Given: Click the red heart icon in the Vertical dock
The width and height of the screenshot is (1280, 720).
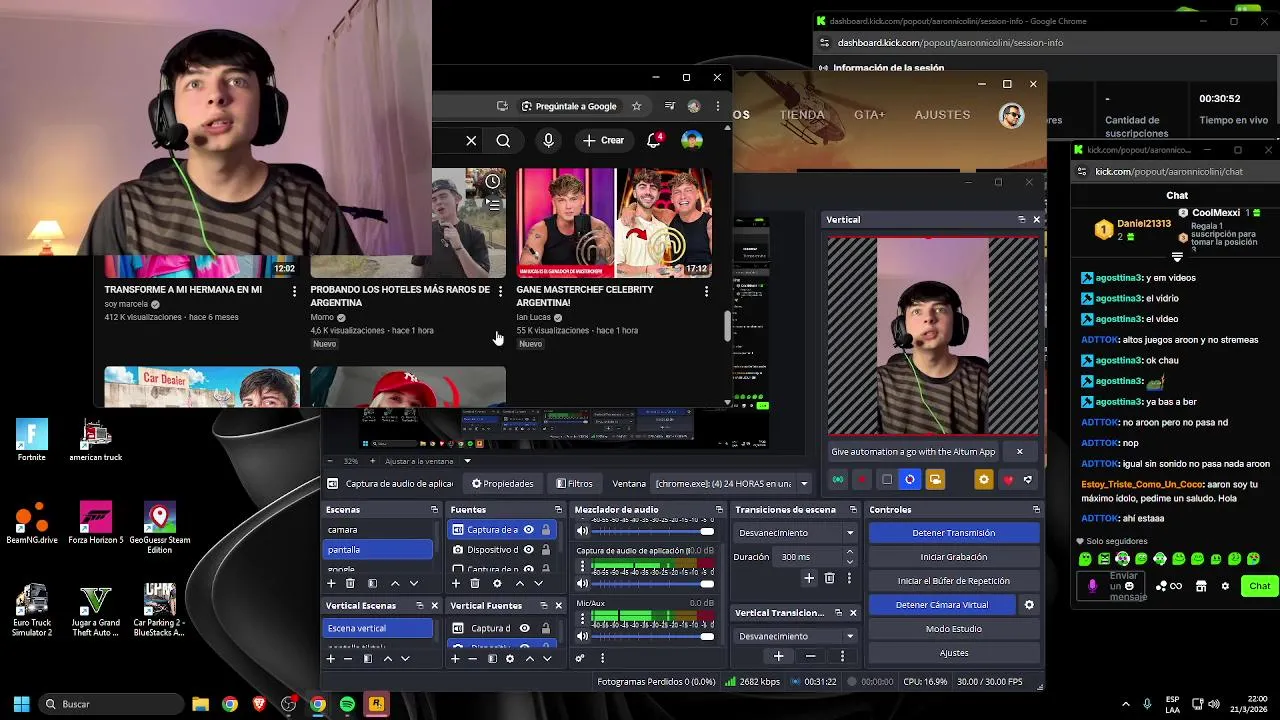Looking at the screenshot, I should coord(1008,480).
